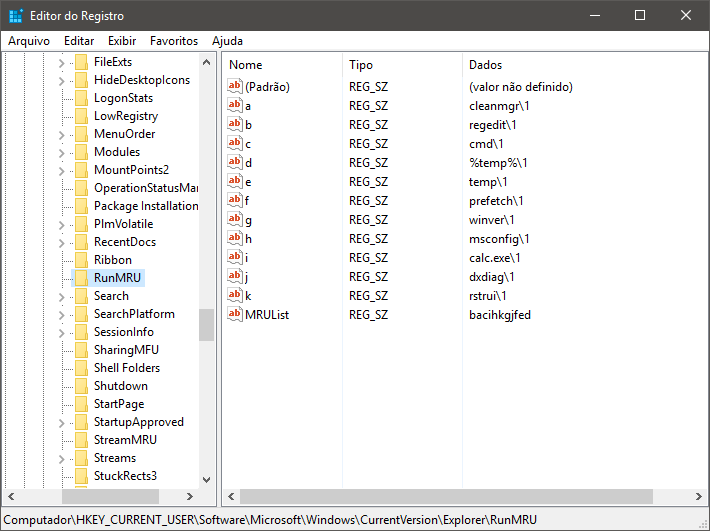
Task: Click the 'dxdiag\1' data cell
Action: pyautogui.click(x=492, y=277)
